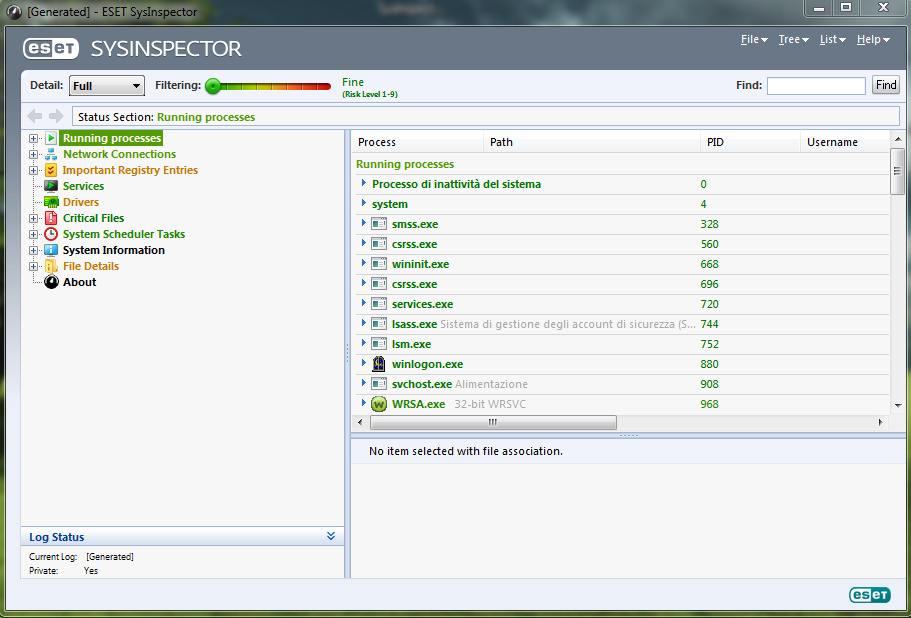Click the Critical Files icon
The height and width of the screenshot is (618, 911).
[x=51, y=218]
